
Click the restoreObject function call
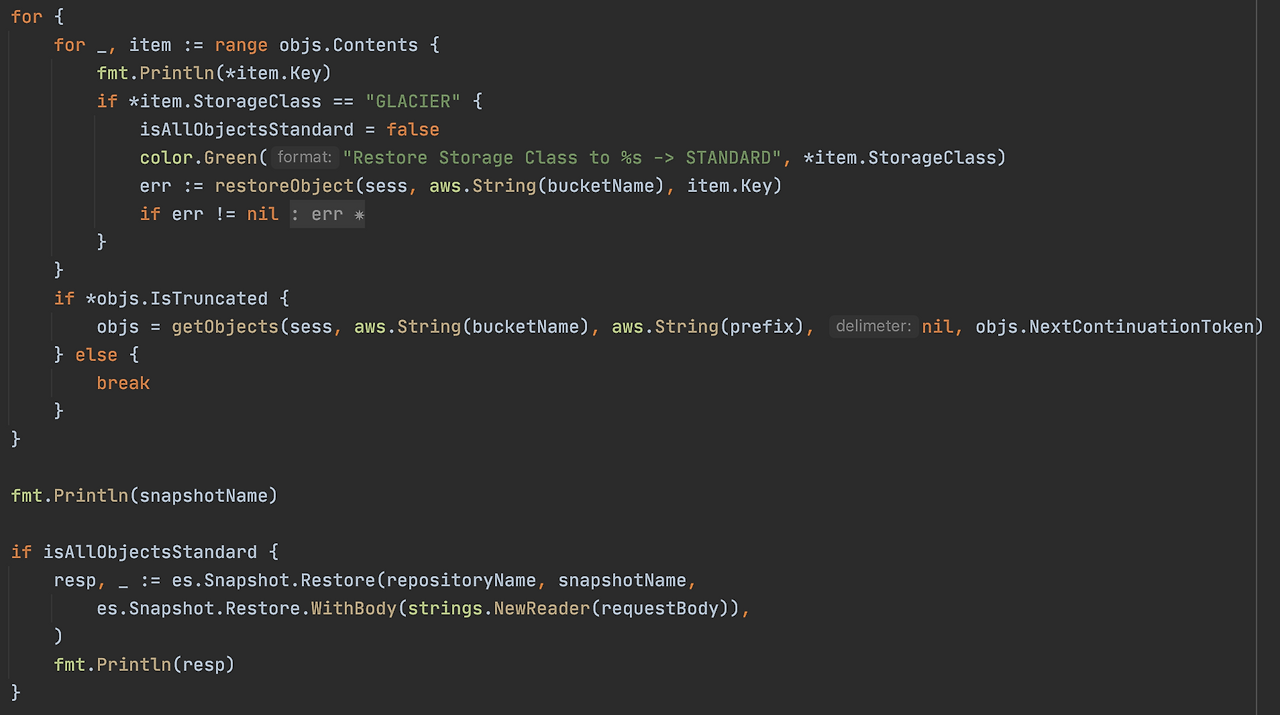[284, 185]
